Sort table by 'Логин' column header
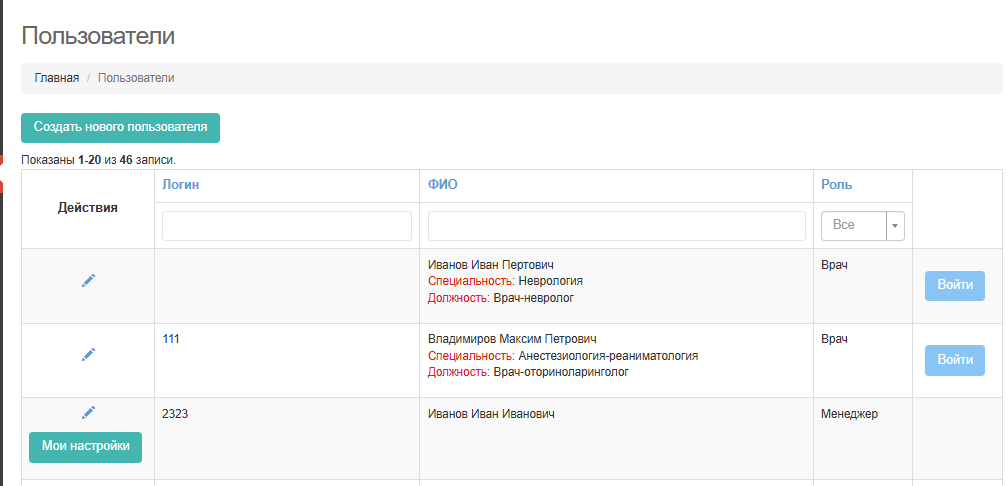The width and height of the screenshot is (1008, 486). tap(179, 185)
